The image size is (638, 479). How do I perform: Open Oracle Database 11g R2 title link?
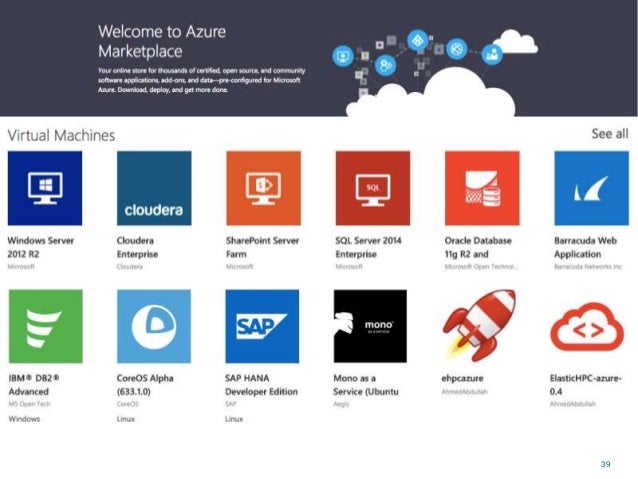tap(478, 247)
